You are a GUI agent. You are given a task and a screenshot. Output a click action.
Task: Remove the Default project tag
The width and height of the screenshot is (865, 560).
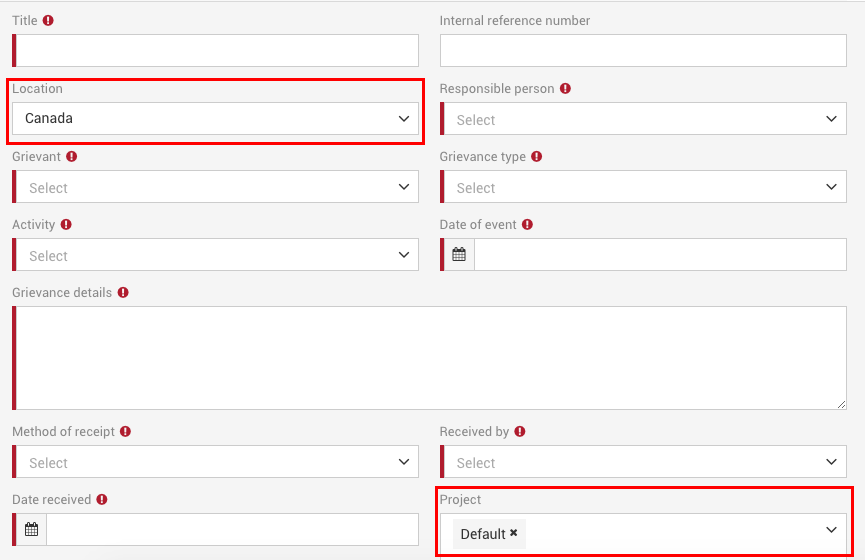click(514, 533)
